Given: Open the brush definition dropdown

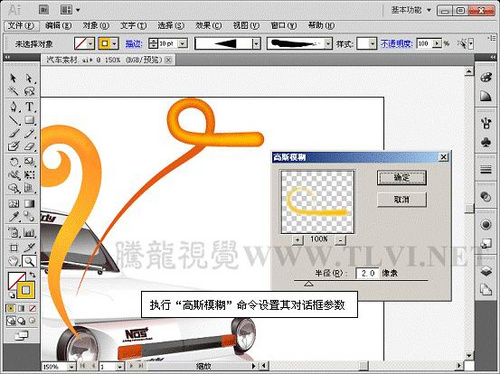Looking at the screenshot, I should [328, 44].
